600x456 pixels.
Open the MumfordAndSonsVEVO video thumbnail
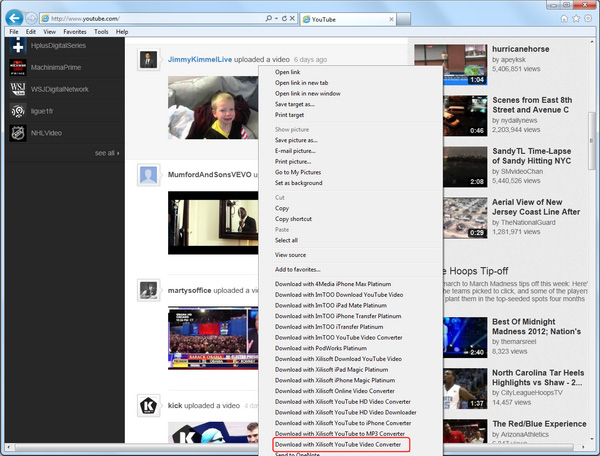click(213, 223)
